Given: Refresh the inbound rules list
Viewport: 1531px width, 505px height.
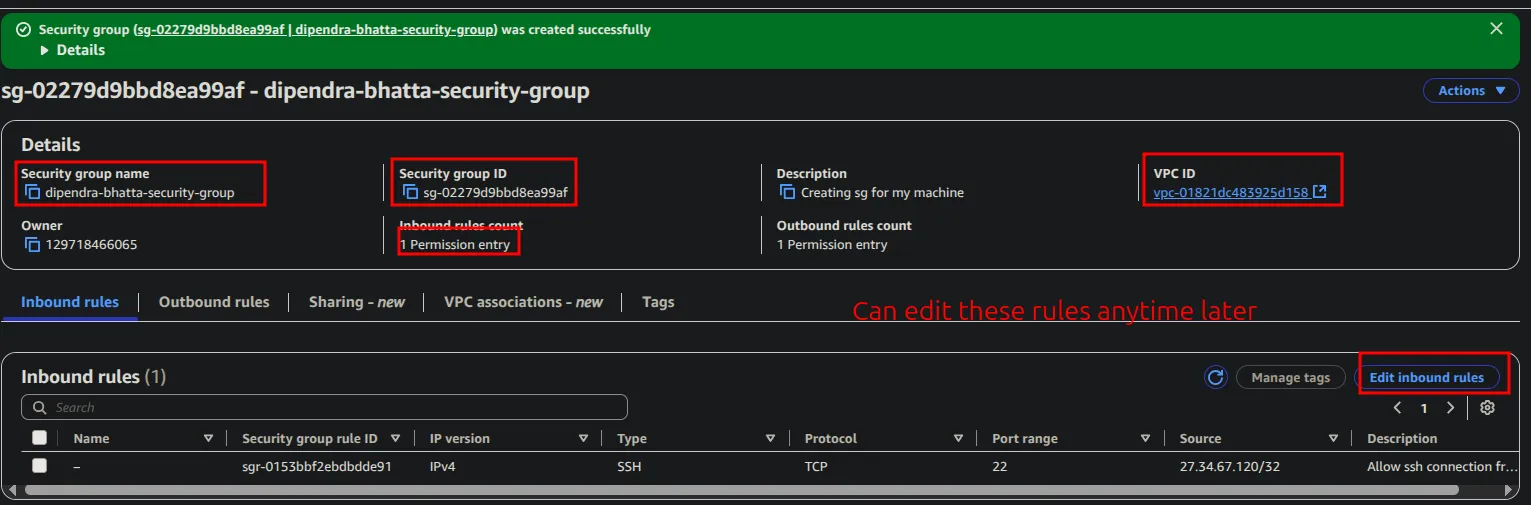Looking at the screenshot, I should (1216, 377).
